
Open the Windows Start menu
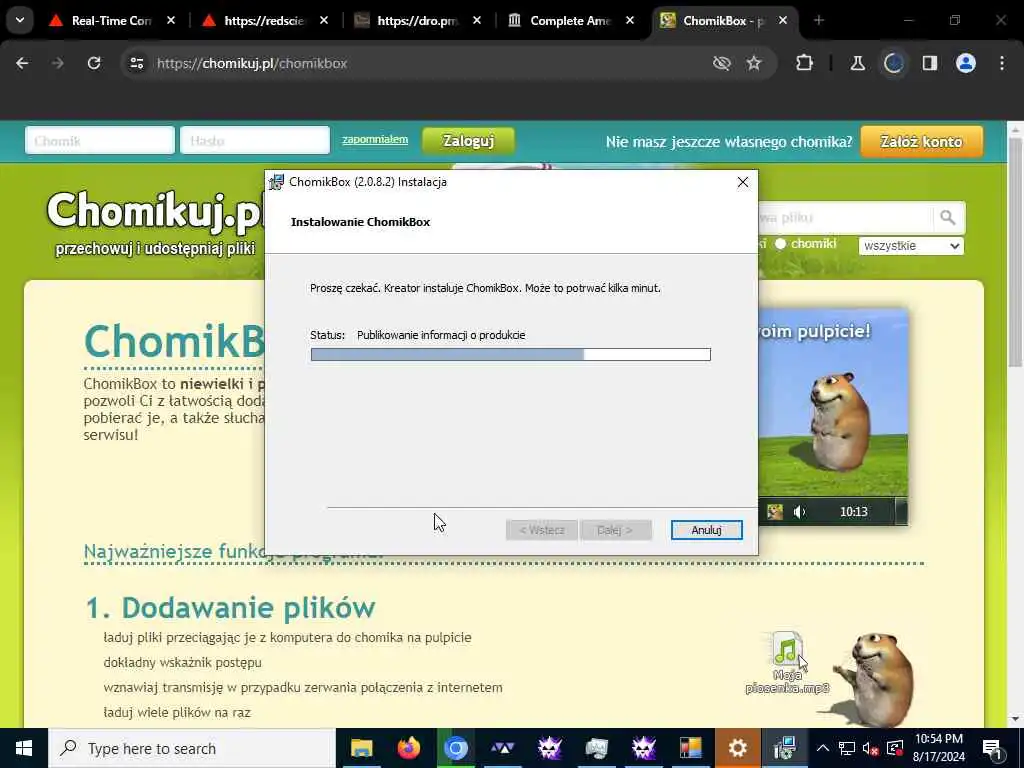tap(24, 748)
